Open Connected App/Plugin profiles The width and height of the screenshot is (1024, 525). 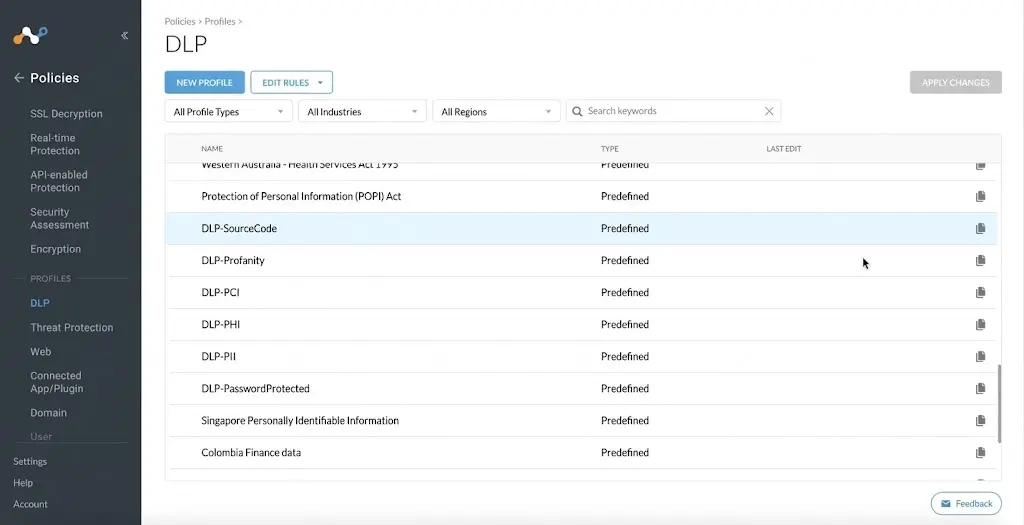tap(57, 382)
